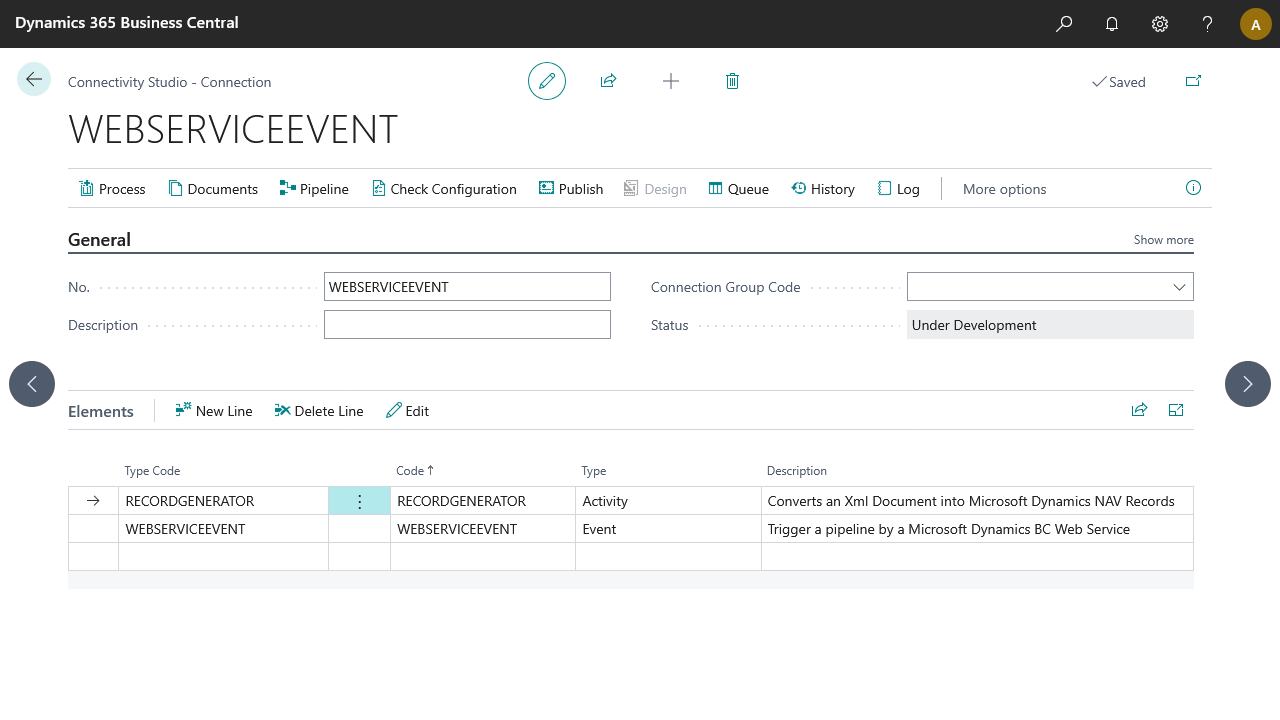Open the search magnifier icon
Viewport: 1280px width, 720px height.
1064,24
